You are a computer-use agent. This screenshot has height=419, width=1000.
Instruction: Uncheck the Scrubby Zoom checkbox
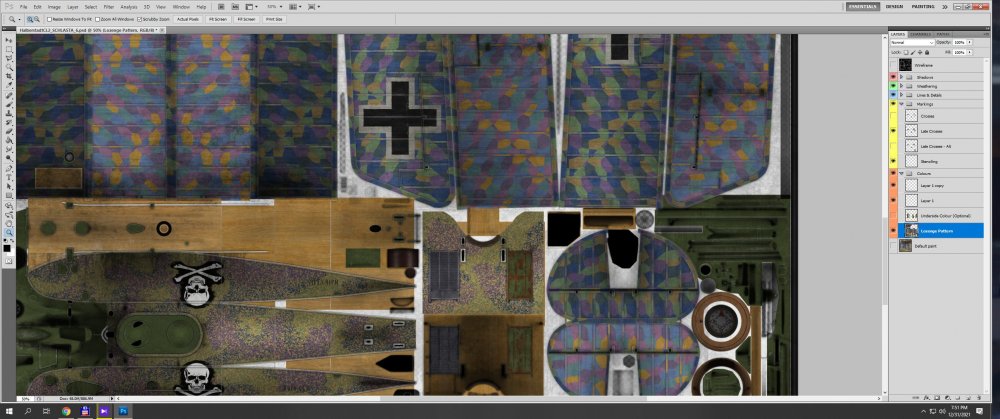pyautogui.click(x=140, y=19)
